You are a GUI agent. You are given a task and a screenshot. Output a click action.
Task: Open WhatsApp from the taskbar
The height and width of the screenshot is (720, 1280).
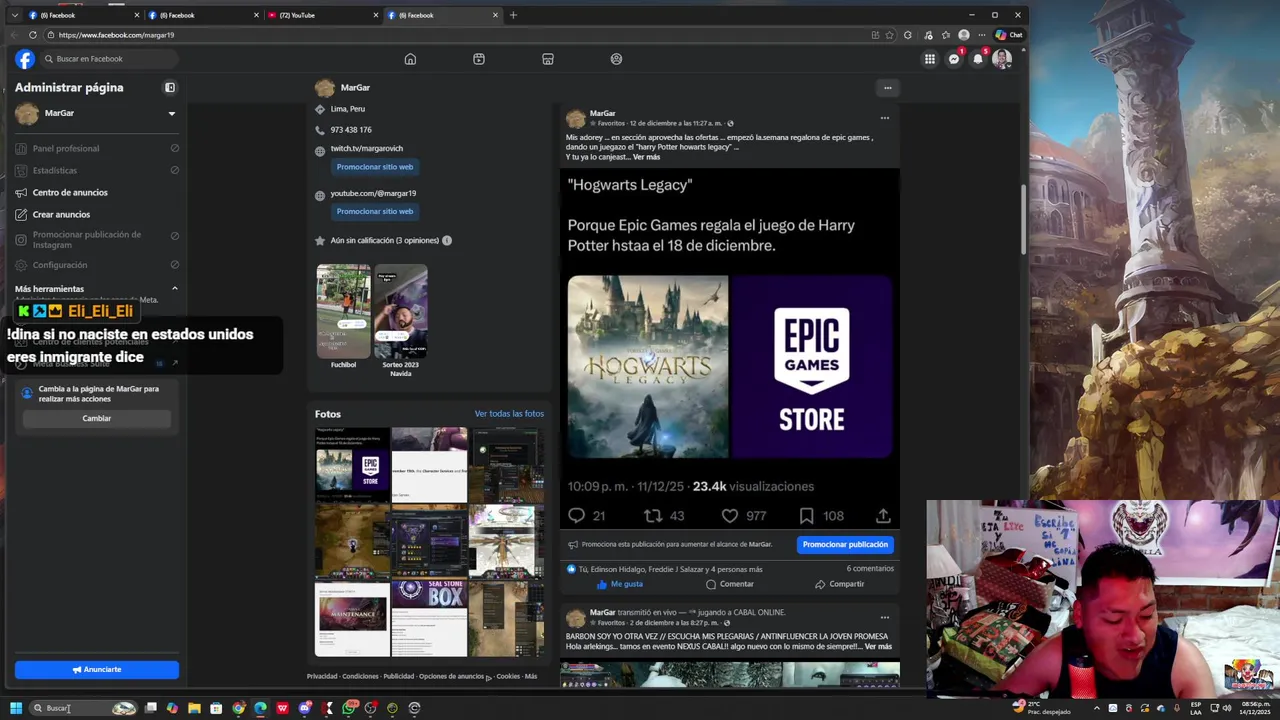pos(349,708)
